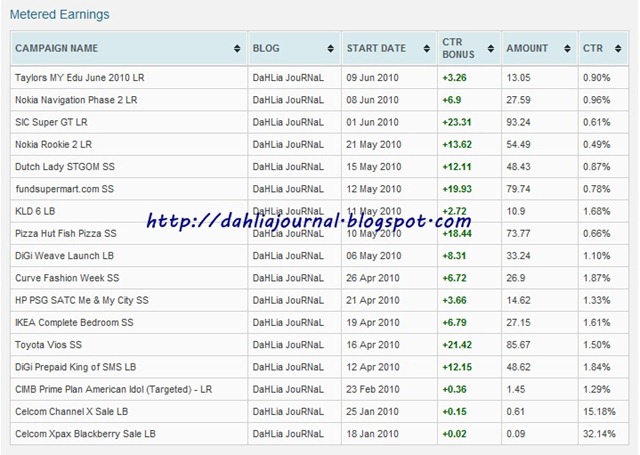Click start date 01 Jun 2010
The width and height of the screenshot is (640, 455).
pos(372,122)
